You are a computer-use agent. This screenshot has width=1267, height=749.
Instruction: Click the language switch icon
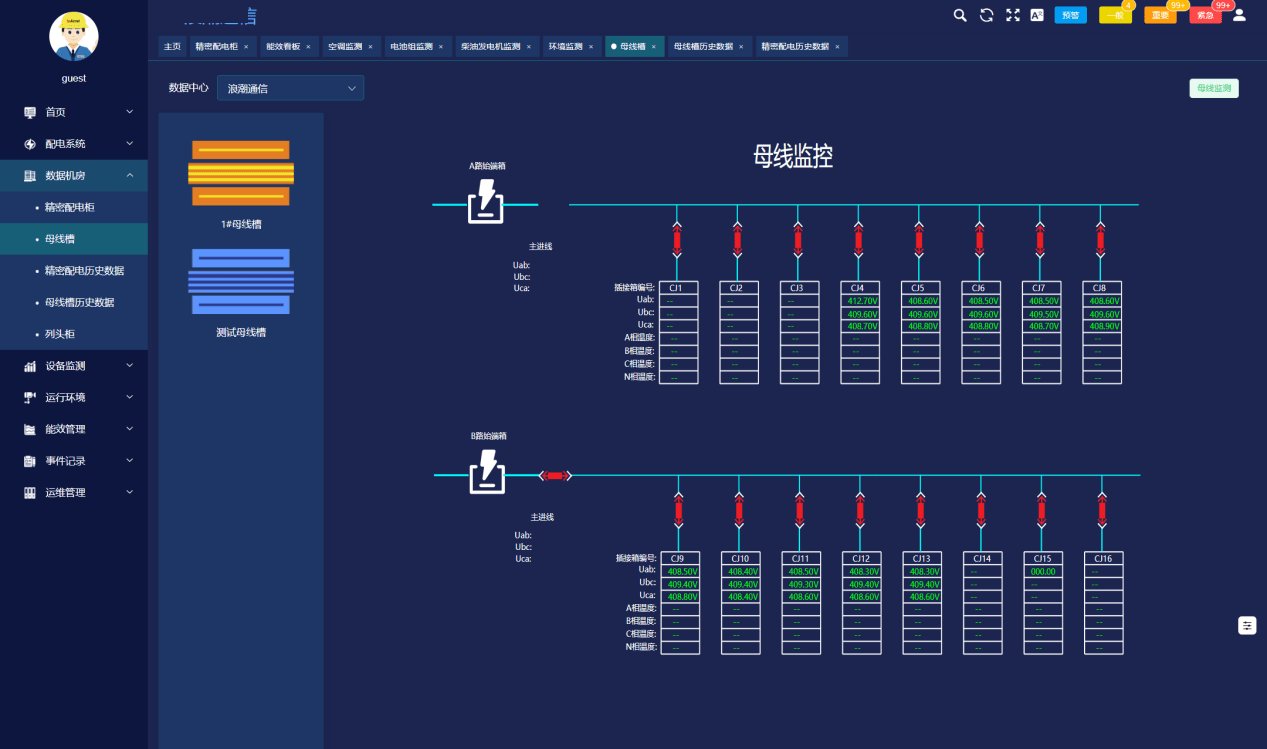[1037, 15]
